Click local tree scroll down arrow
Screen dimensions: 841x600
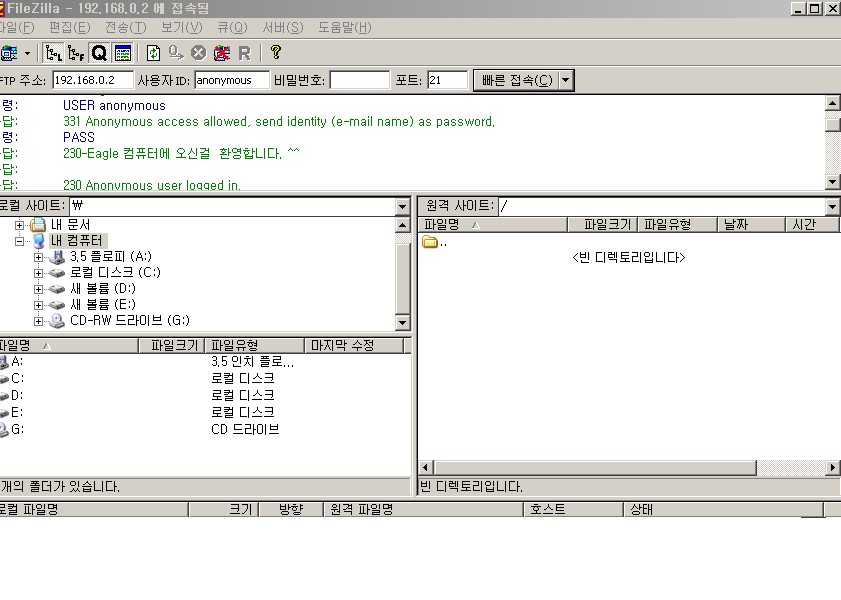coord(403,322)
